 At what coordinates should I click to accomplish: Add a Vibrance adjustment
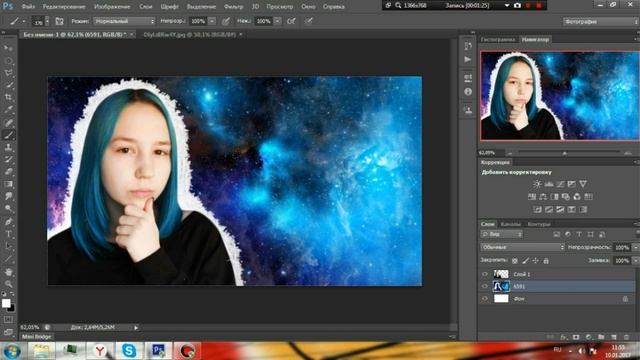click(x=583, y=184)
